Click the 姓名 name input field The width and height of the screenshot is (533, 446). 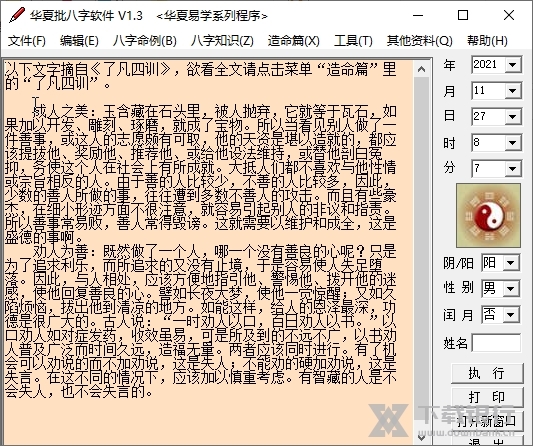point(496,343)
